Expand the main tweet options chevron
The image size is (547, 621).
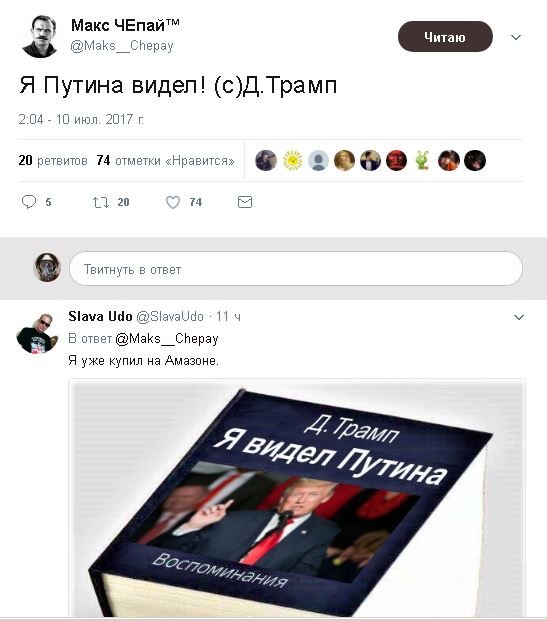coord(516,37)
